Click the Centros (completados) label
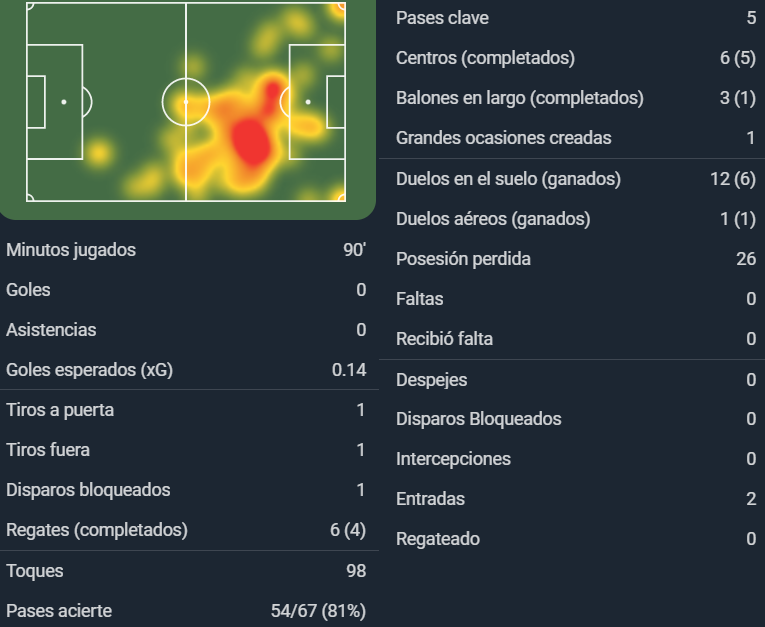This screenshot has width=765, height=627. coord(485,58)
